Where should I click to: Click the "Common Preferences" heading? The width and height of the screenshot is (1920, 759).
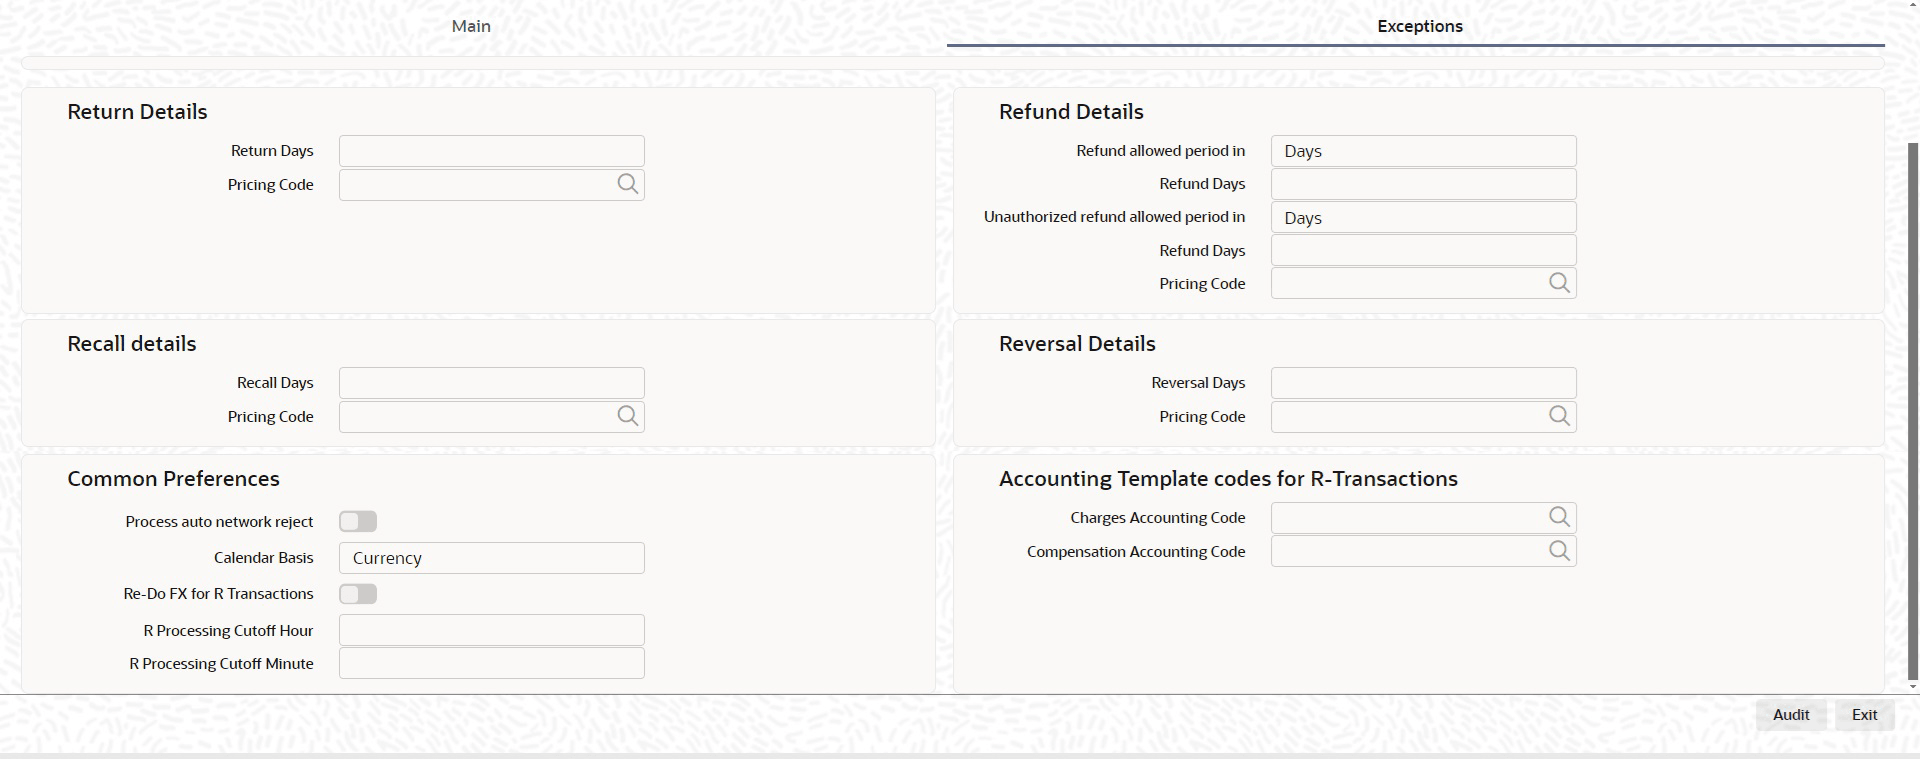pos(173,479)
